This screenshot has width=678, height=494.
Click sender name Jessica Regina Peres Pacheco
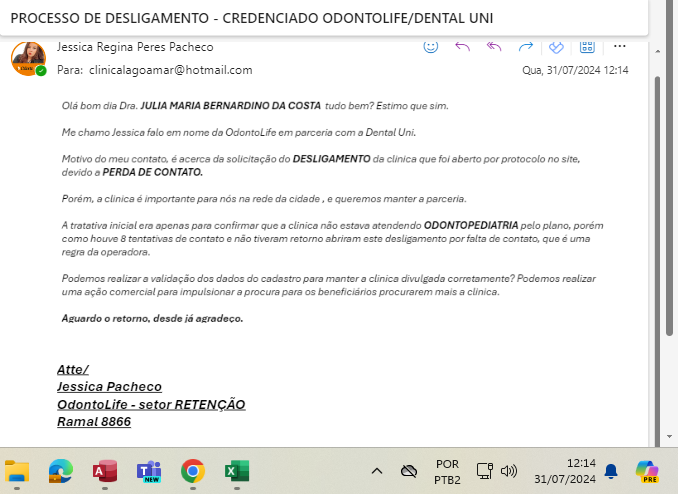(135, 47)
